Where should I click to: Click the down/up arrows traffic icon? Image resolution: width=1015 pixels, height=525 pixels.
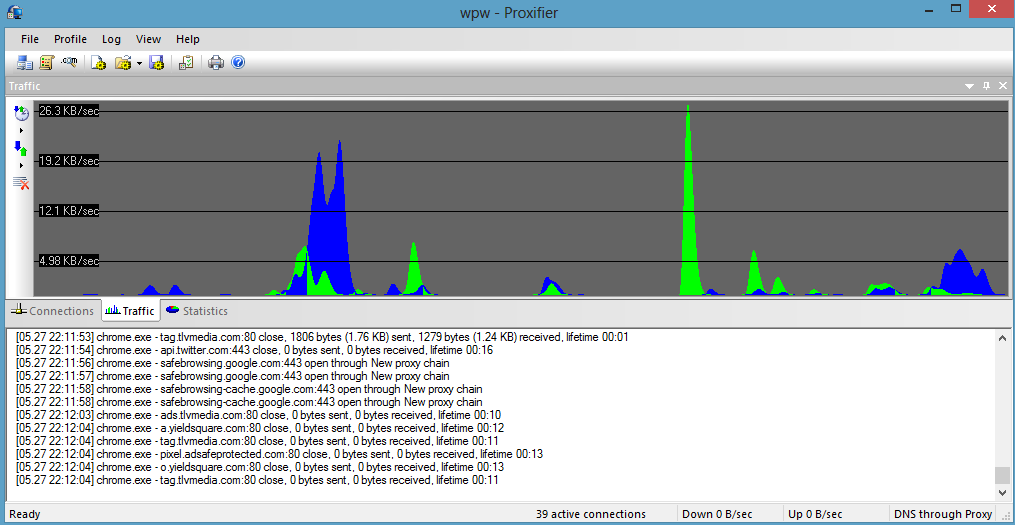point(21,148)
